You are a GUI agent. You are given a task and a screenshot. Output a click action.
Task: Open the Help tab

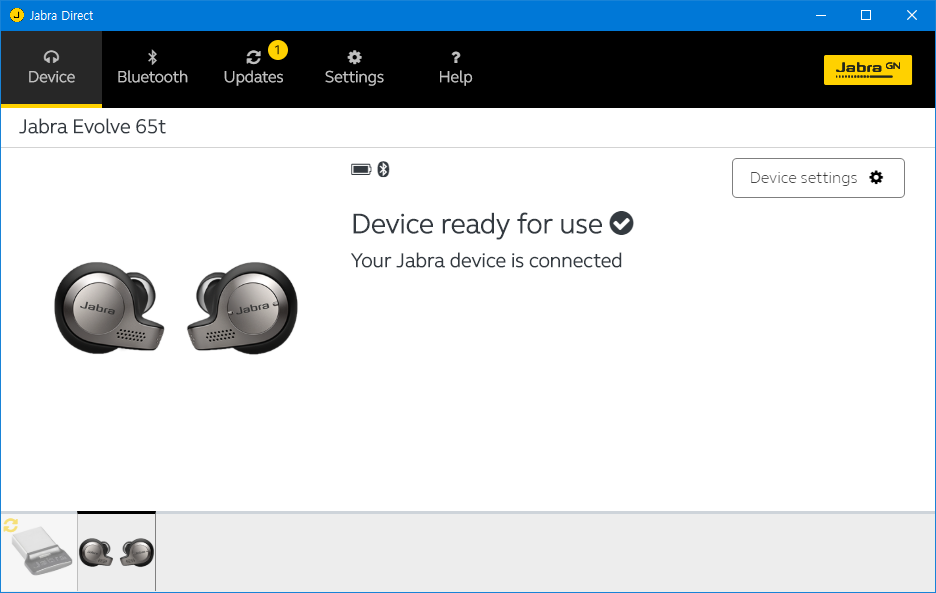point(455,69)
